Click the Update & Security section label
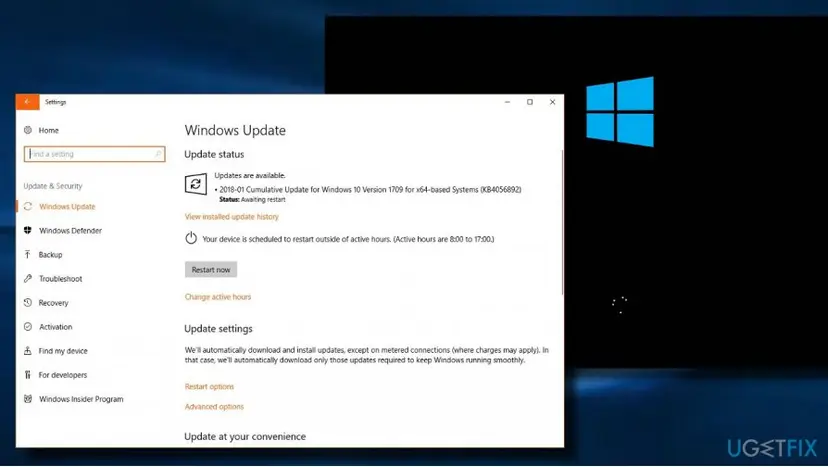828x467 pixels. 53,186
